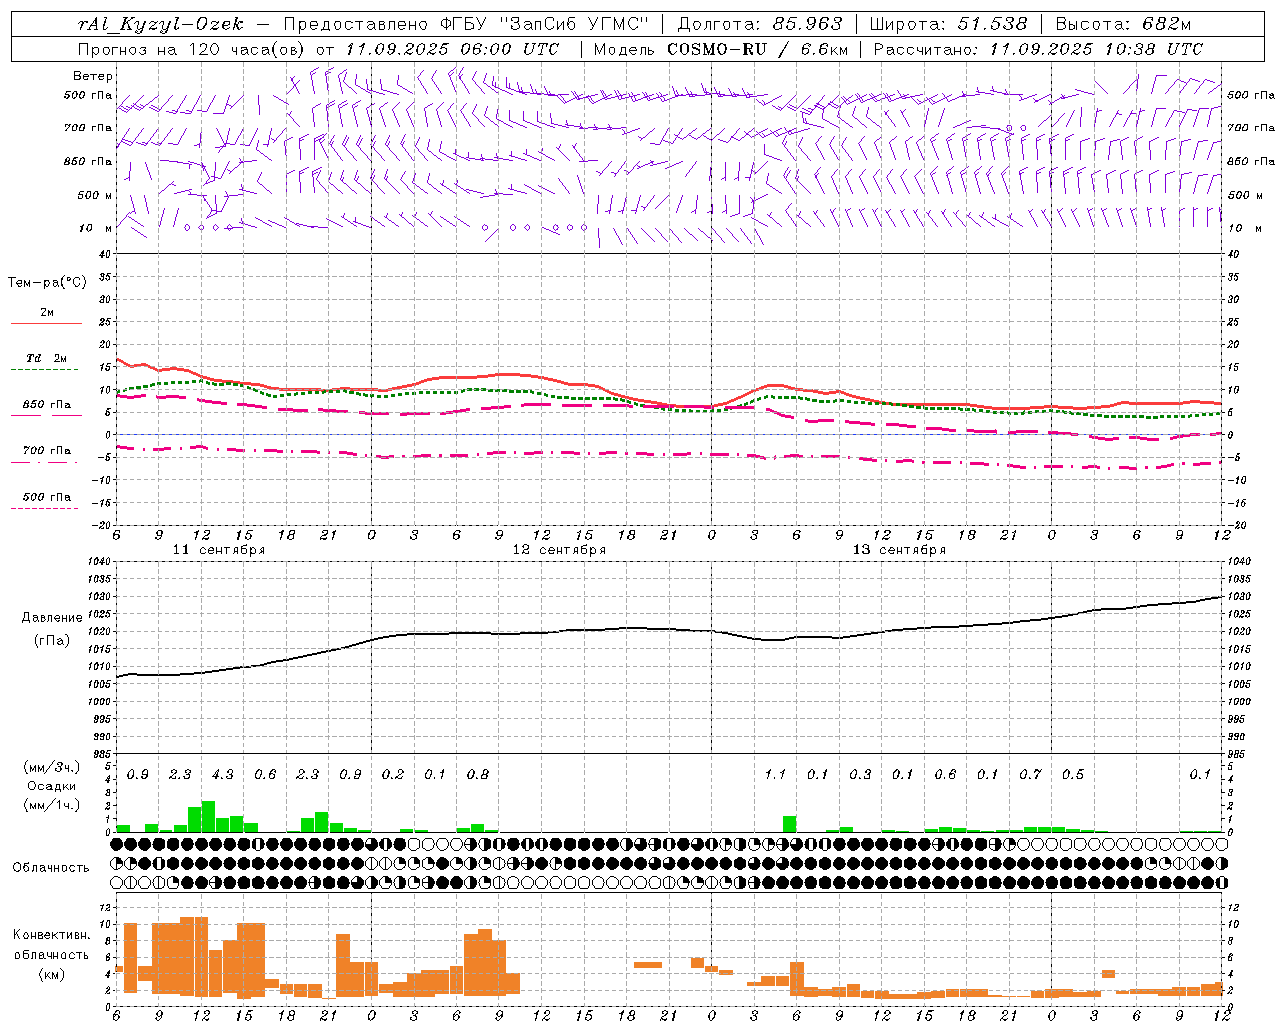Click the black pressure curve line

coord(668,629)
